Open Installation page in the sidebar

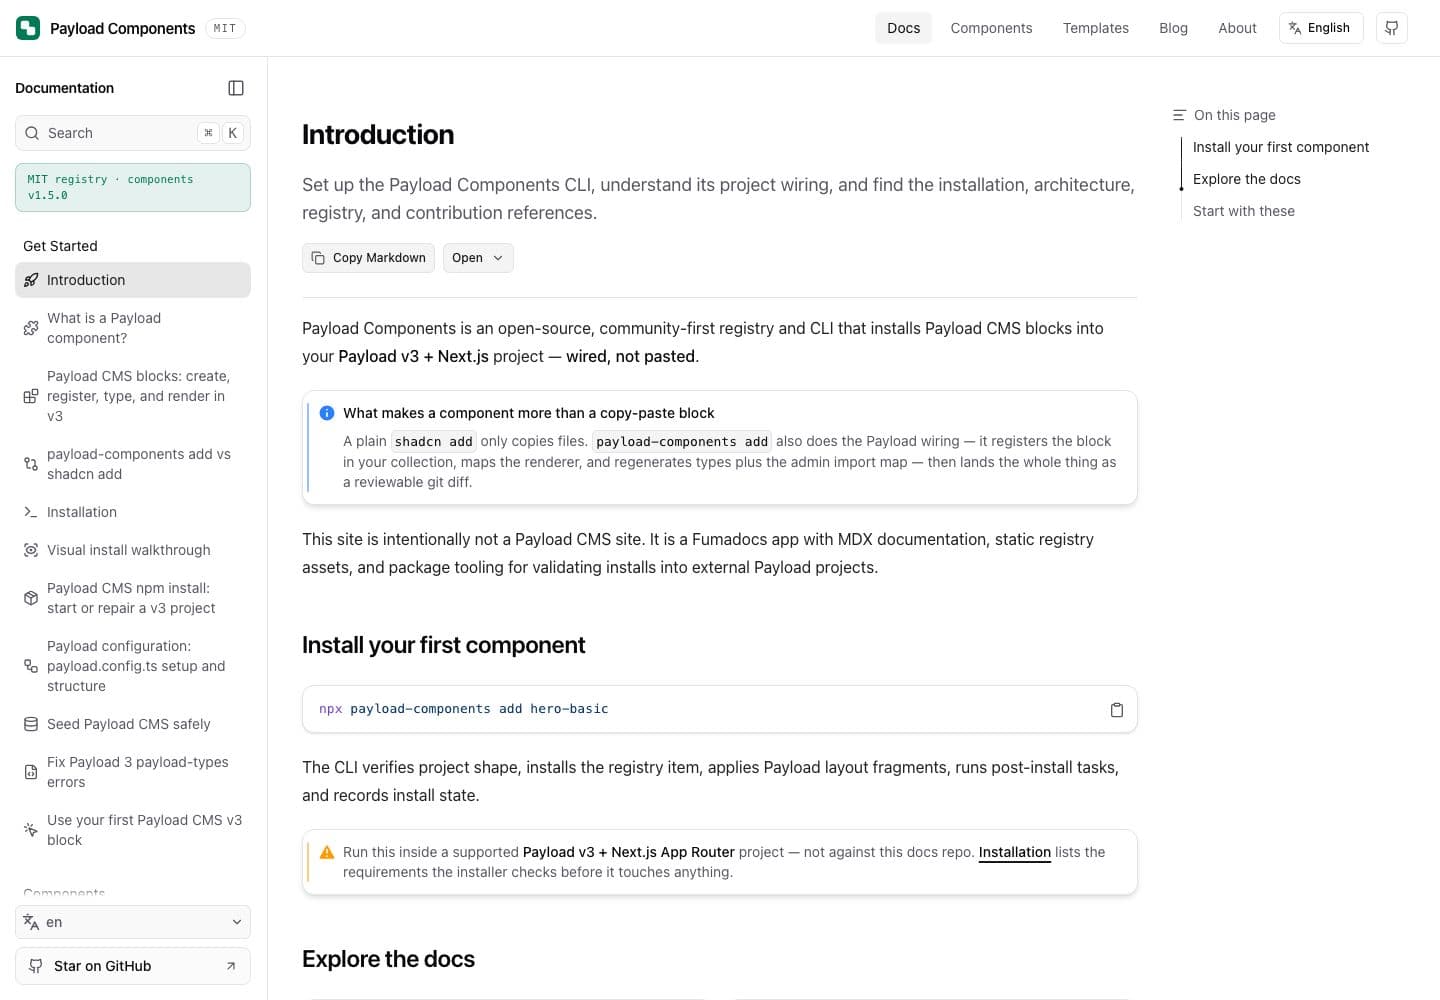click(133, 512)
